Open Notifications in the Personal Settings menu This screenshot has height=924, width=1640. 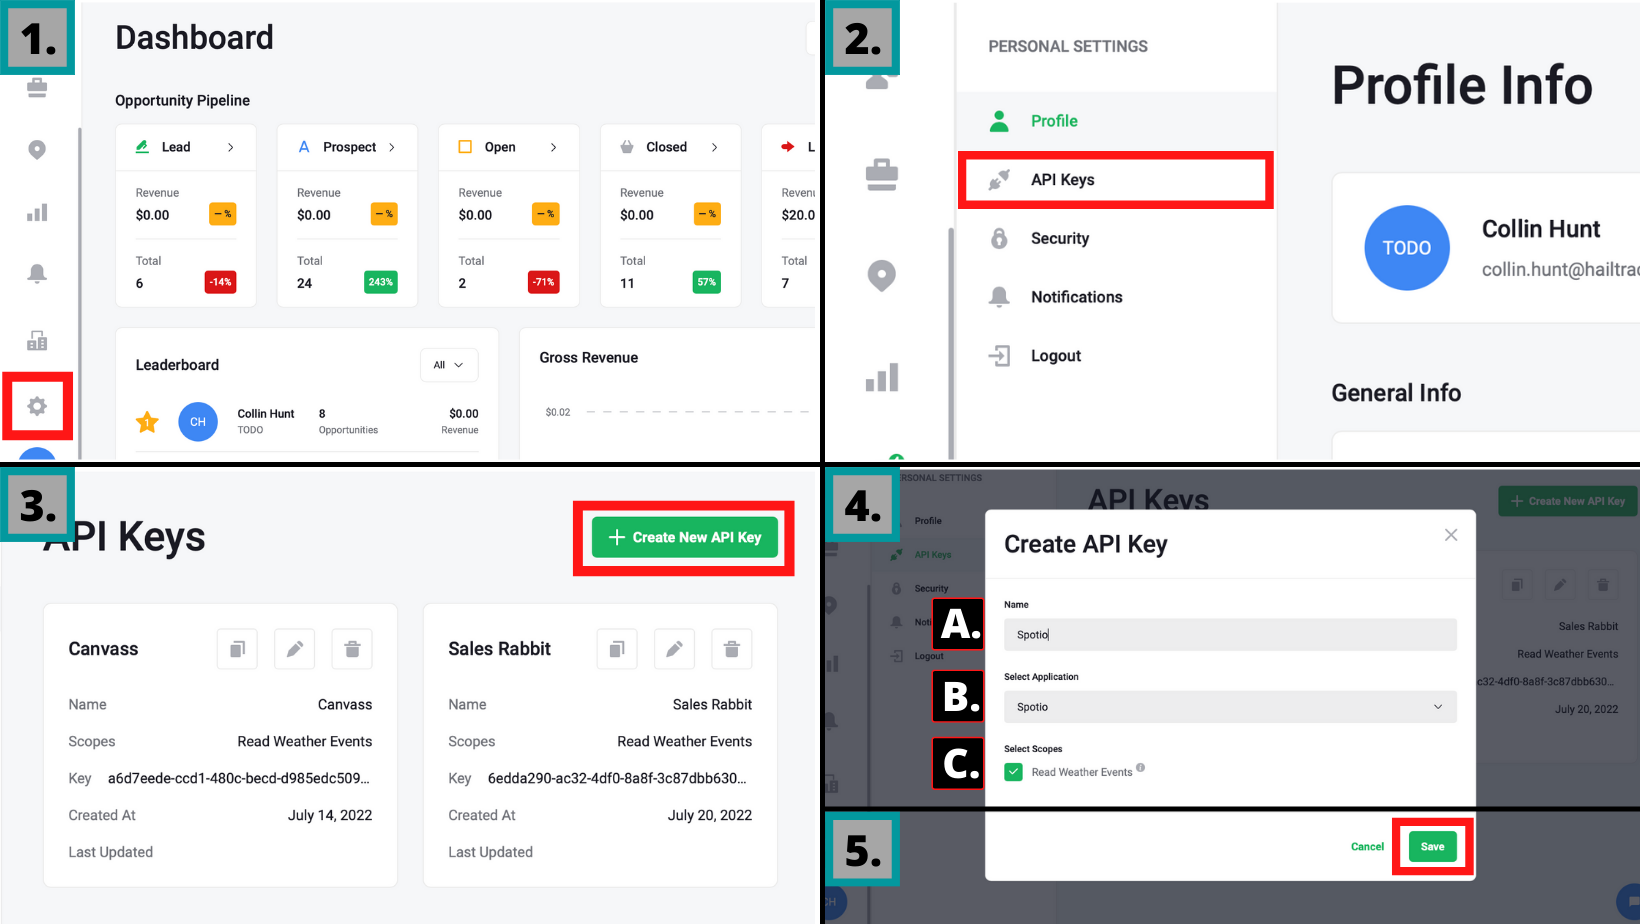tap(1116, 297)
